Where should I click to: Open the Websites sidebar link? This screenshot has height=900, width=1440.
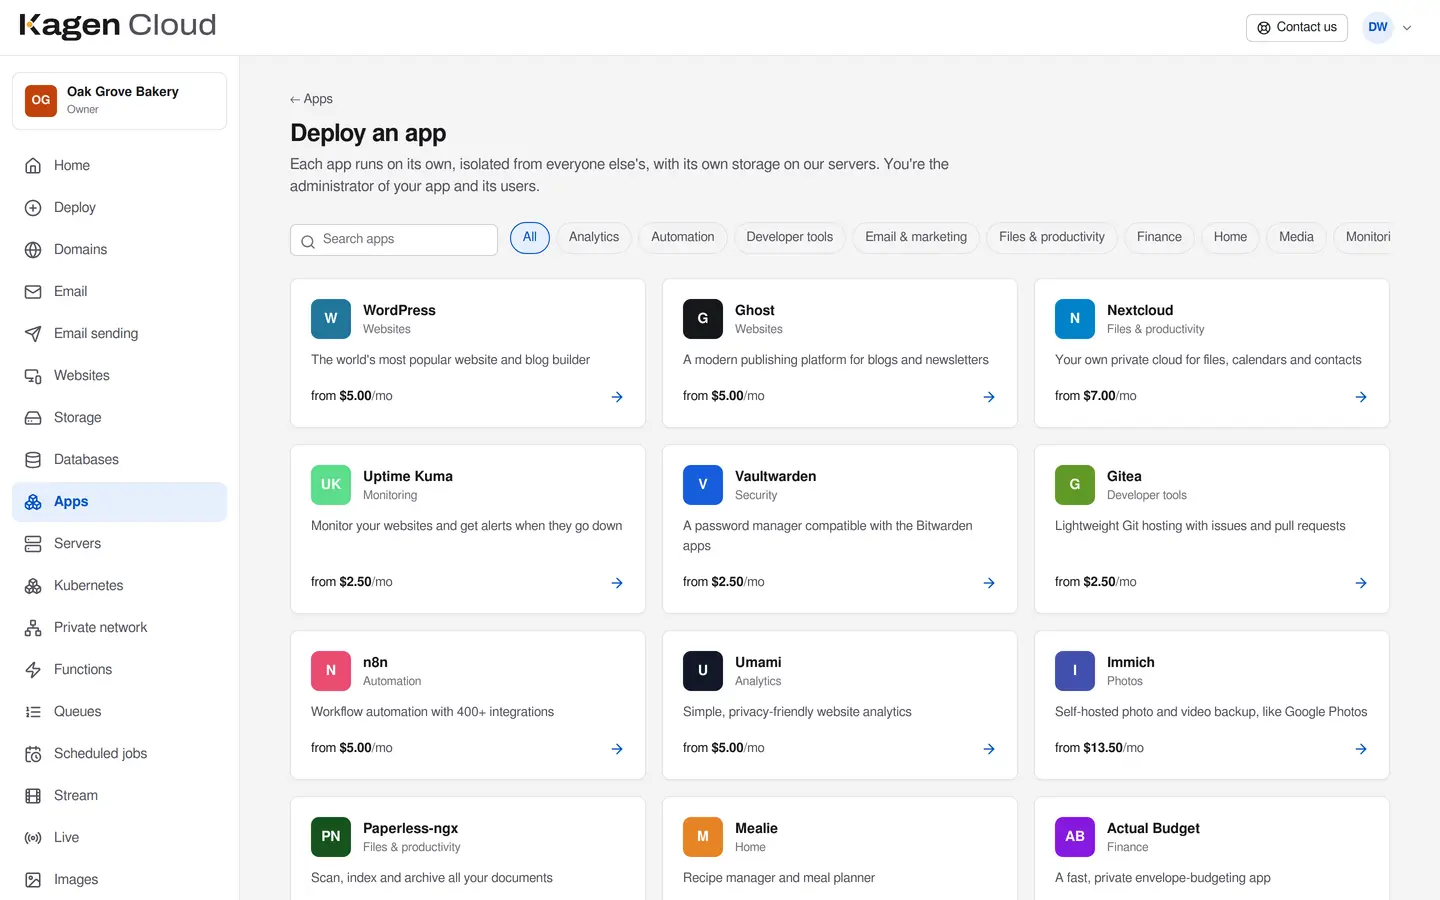120,376
